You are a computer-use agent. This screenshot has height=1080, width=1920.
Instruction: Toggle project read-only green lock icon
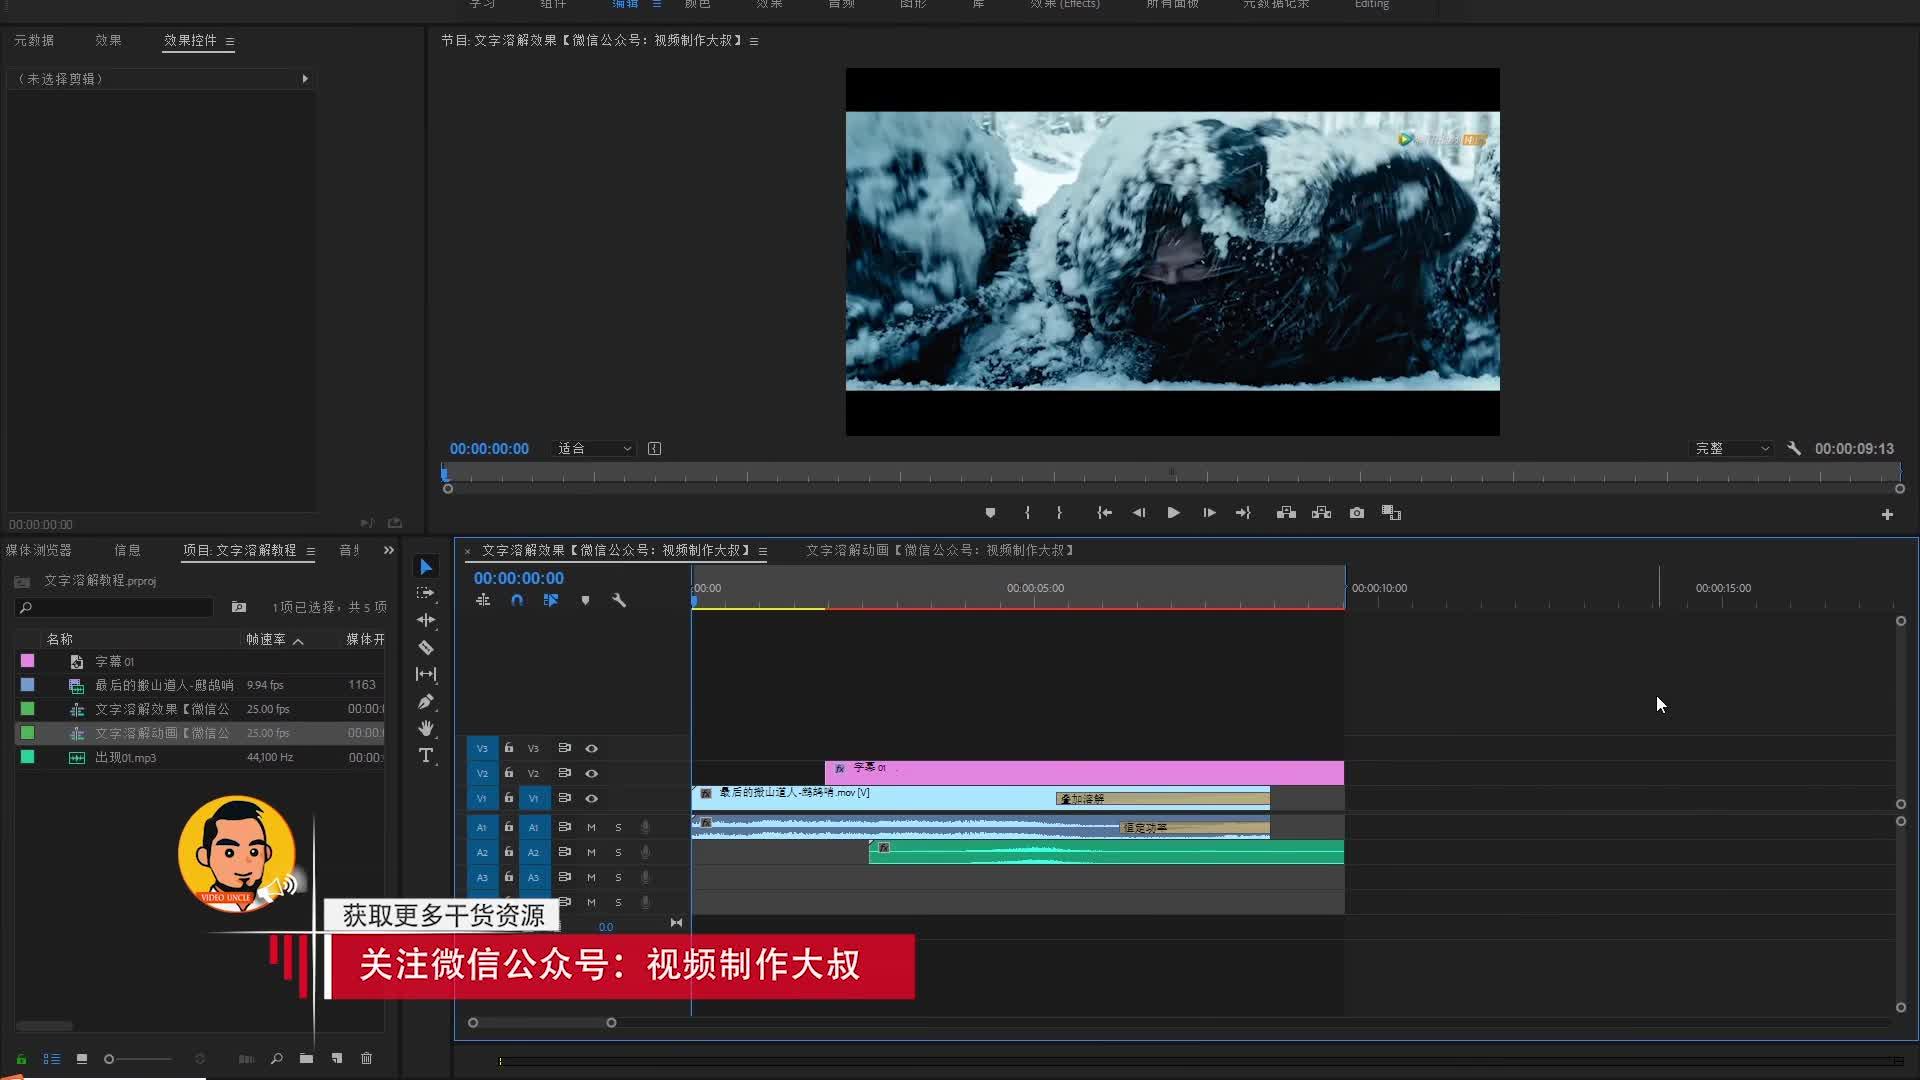coord(21,1058)
